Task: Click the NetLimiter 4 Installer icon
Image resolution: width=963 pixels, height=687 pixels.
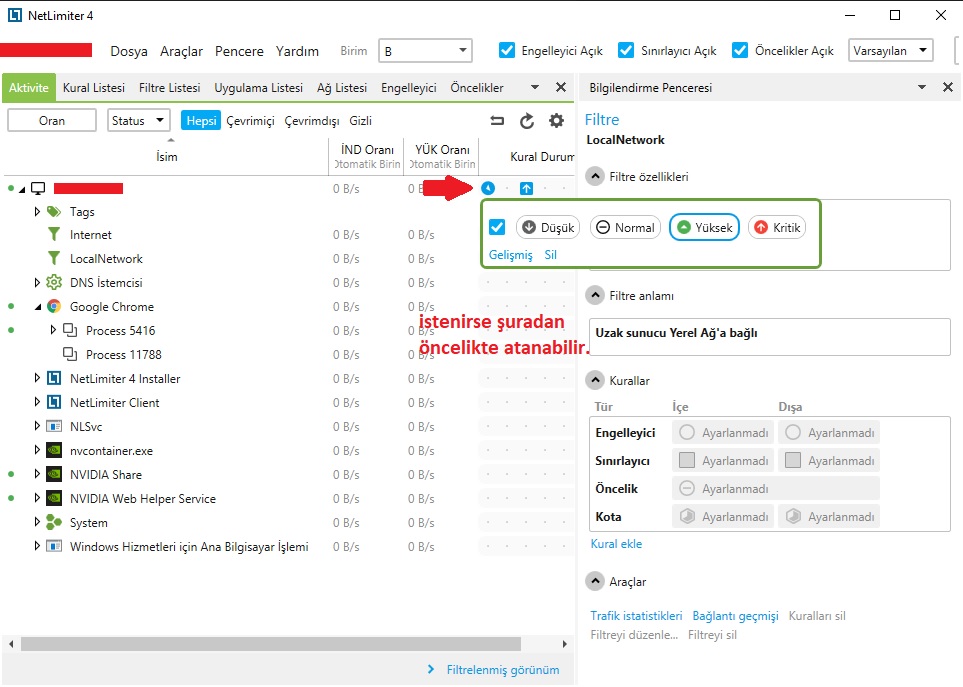Action: point(54,379)
